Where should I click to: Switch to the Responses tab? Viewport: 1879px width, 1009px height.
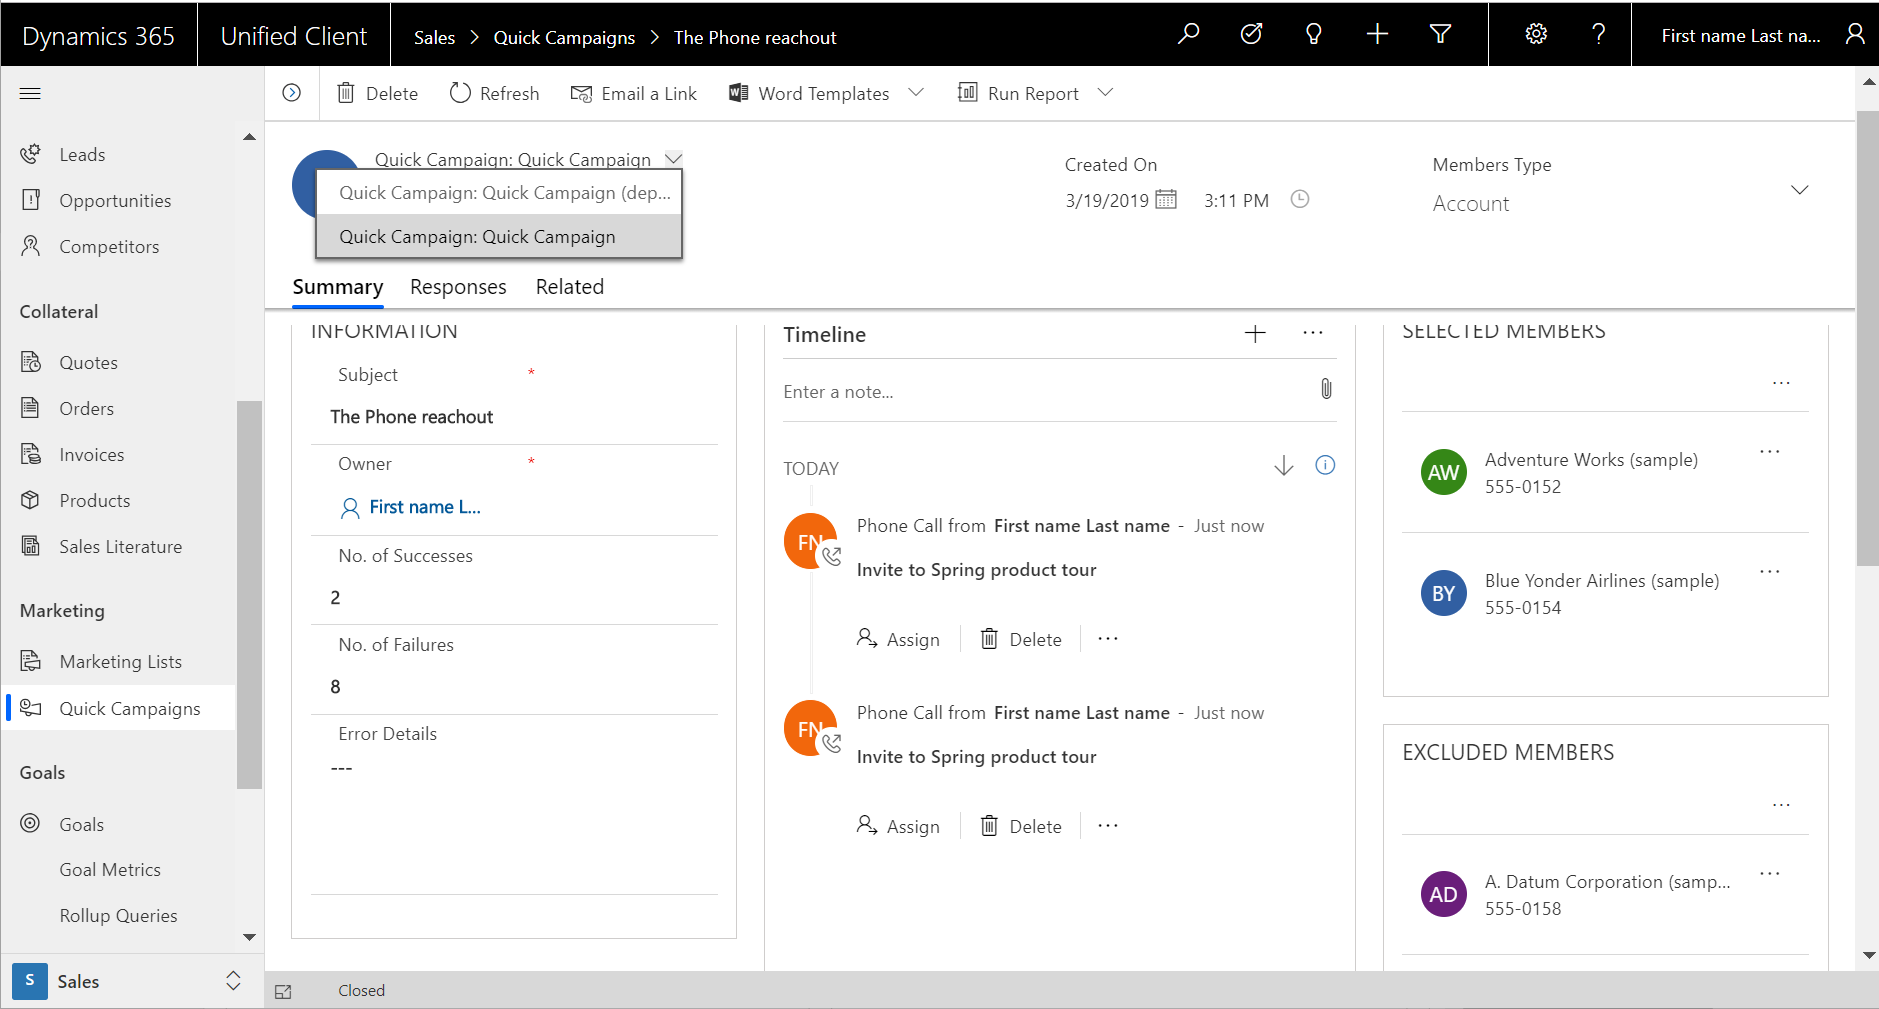(x=458, y=287)
